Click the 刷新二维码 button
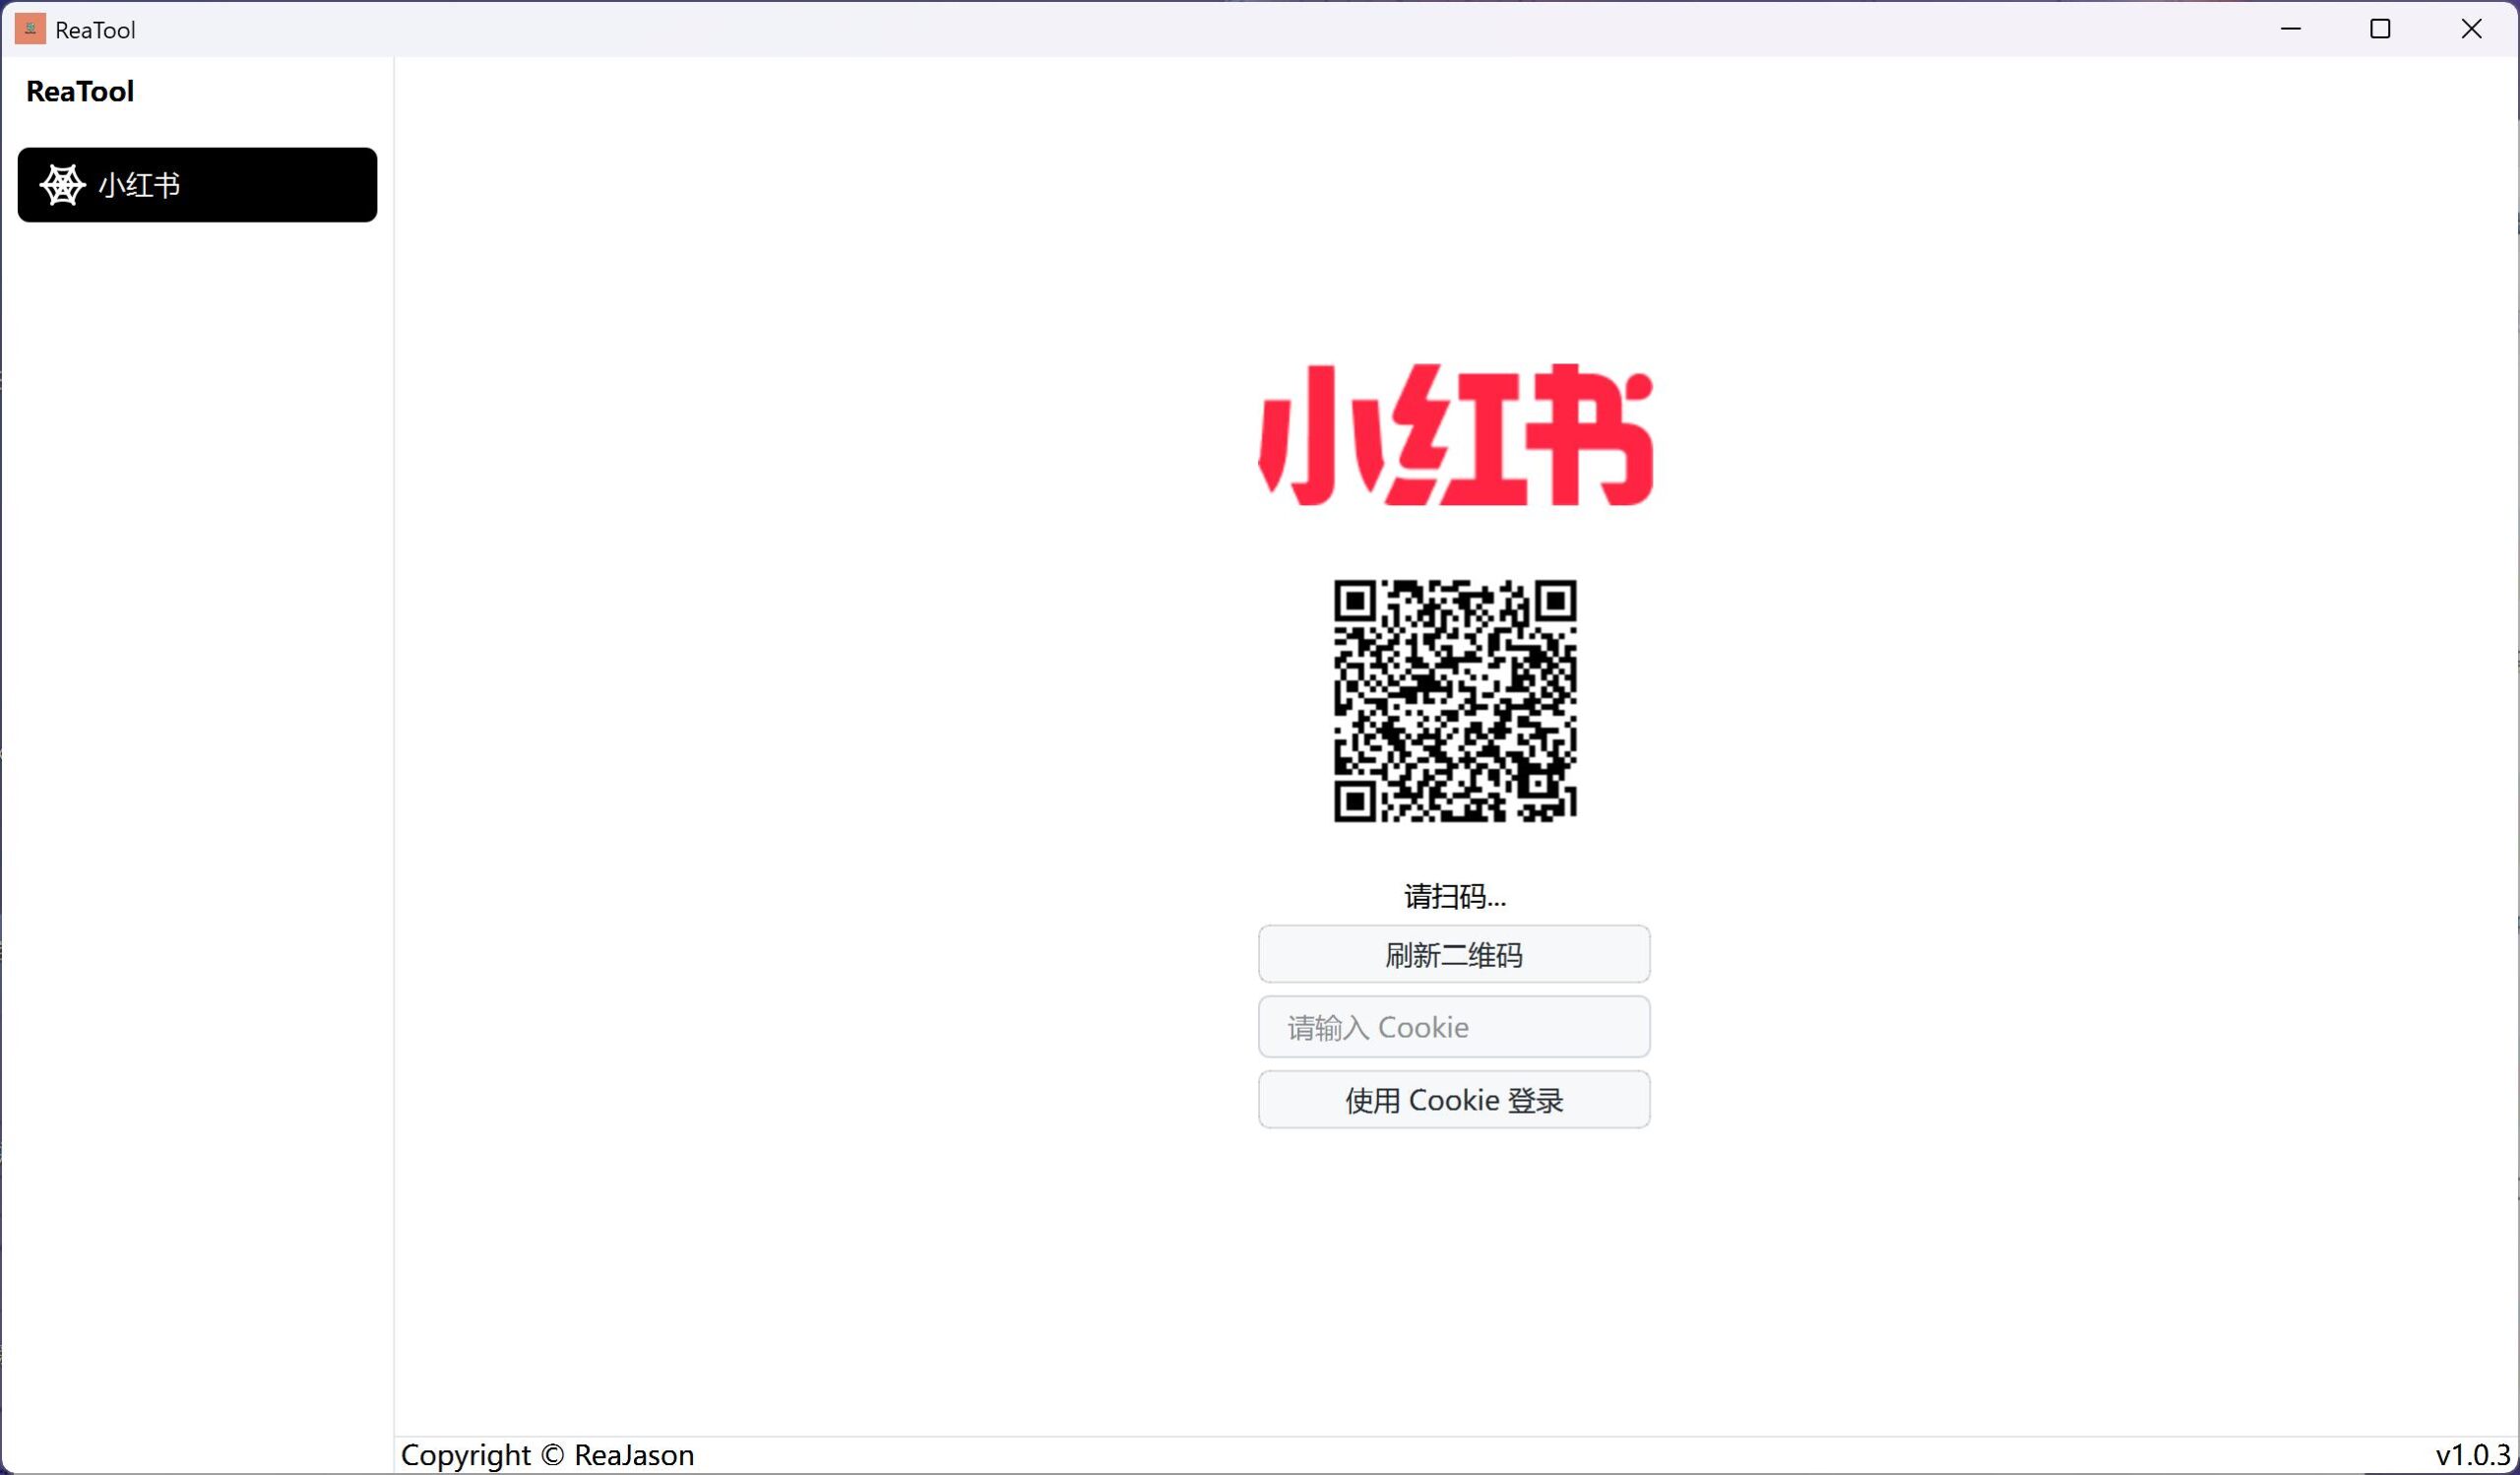This screenshot has height=1475, width=2520. [1454, 954]
